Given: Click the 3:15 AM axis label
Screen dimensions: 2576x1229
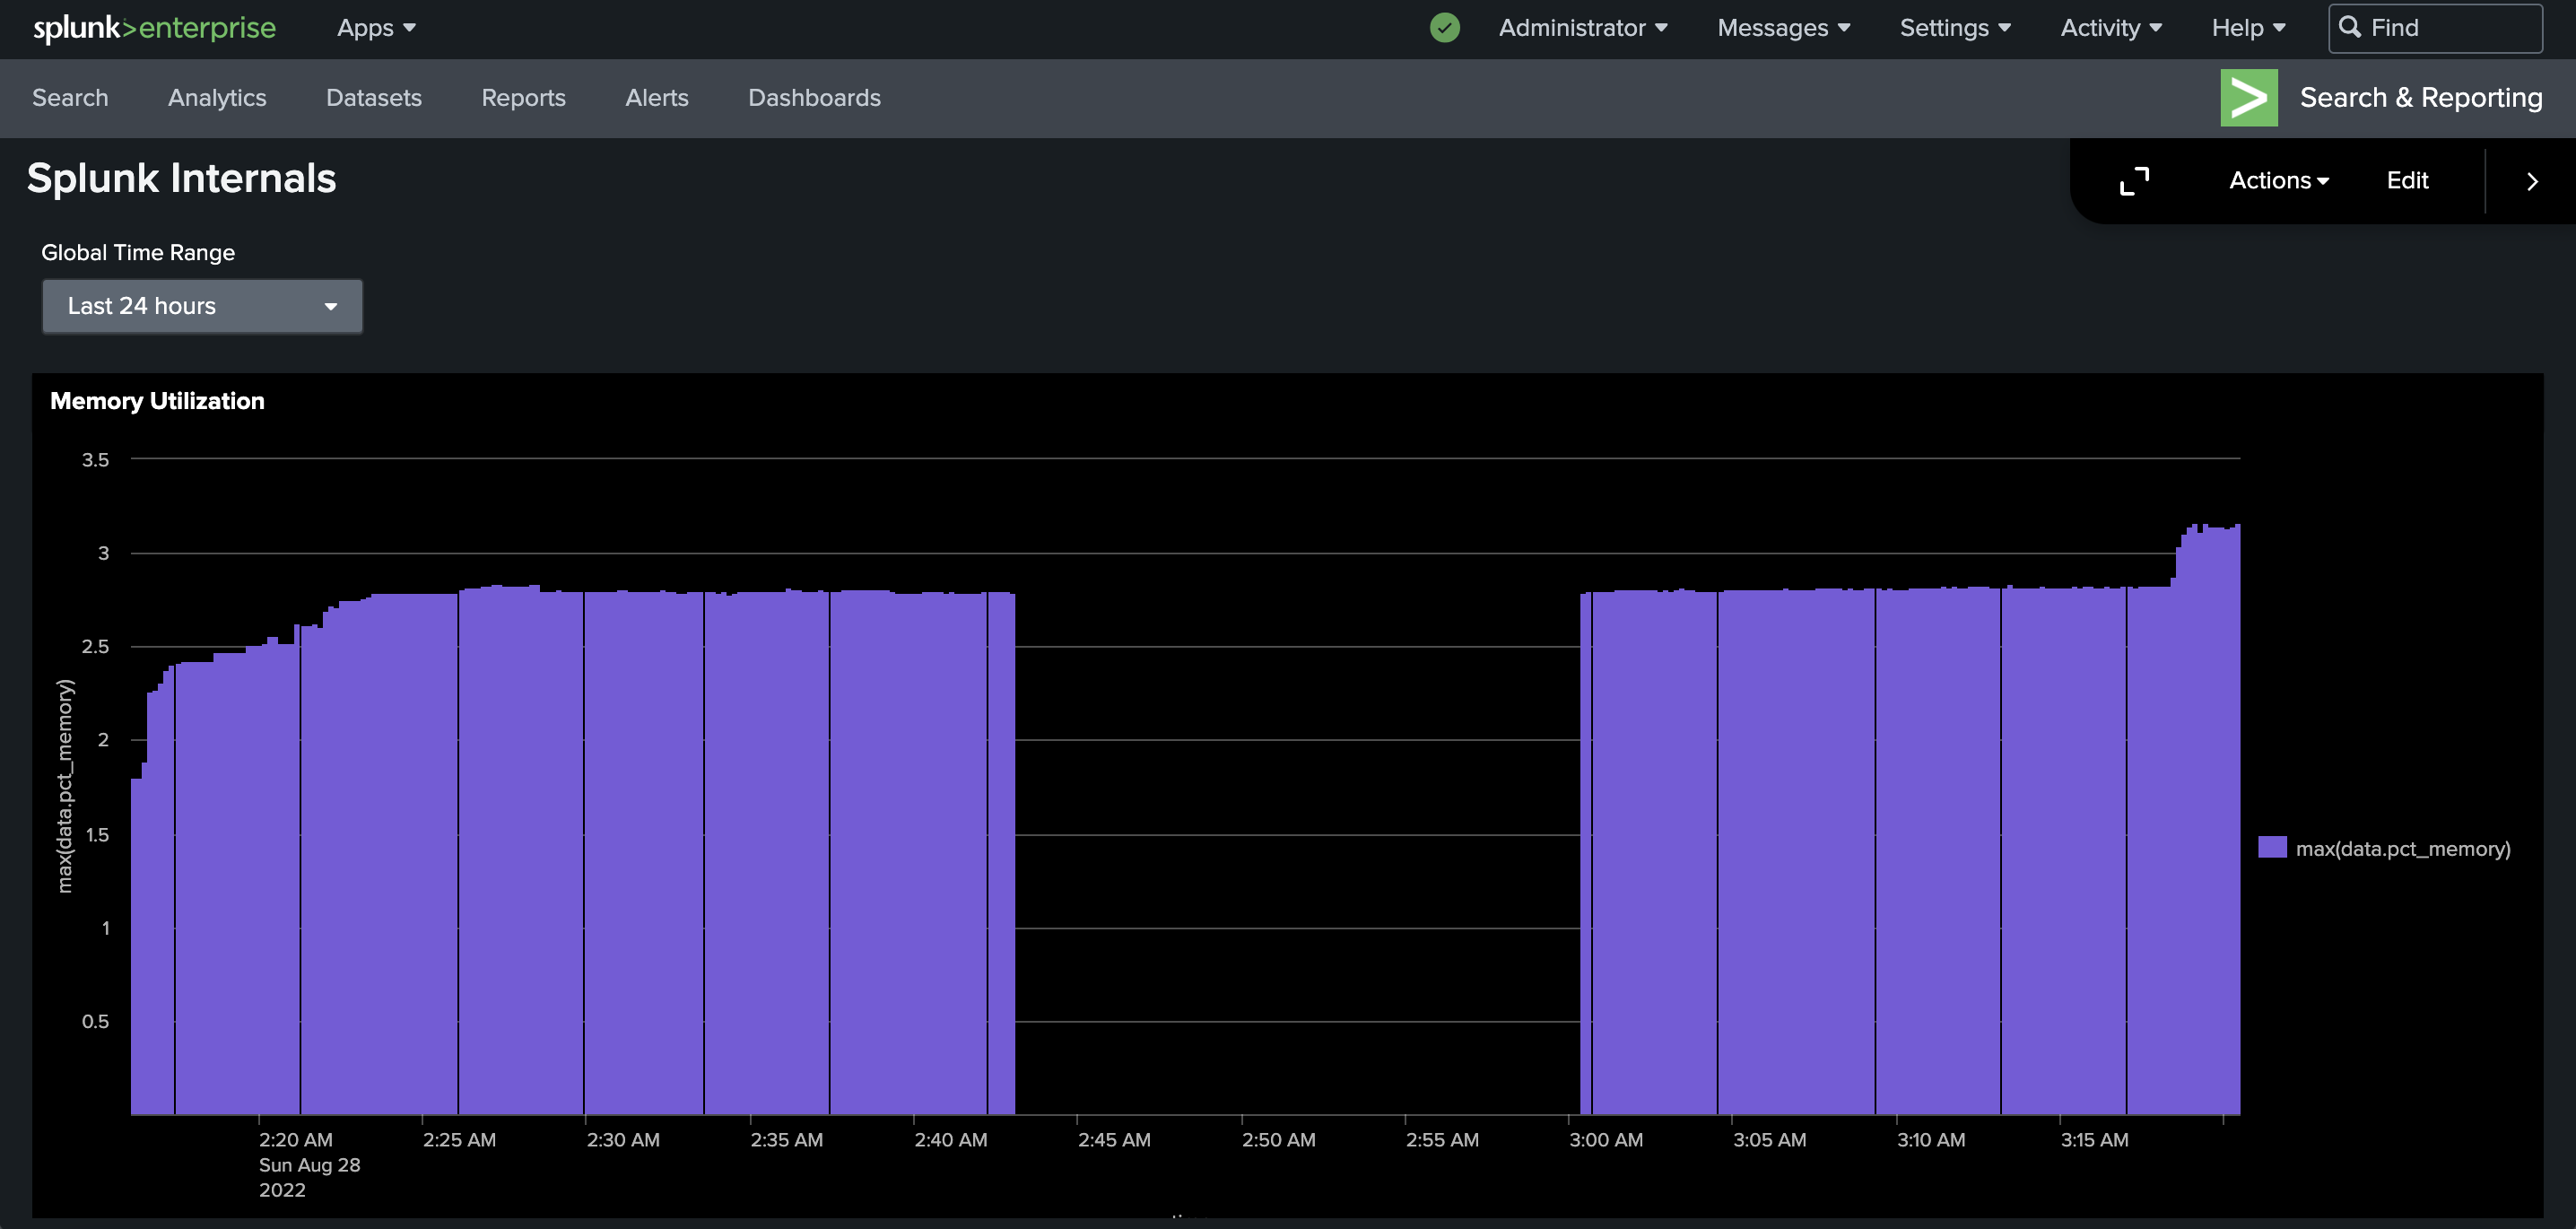Looking at the screenshot, I should [2094, 1140].
